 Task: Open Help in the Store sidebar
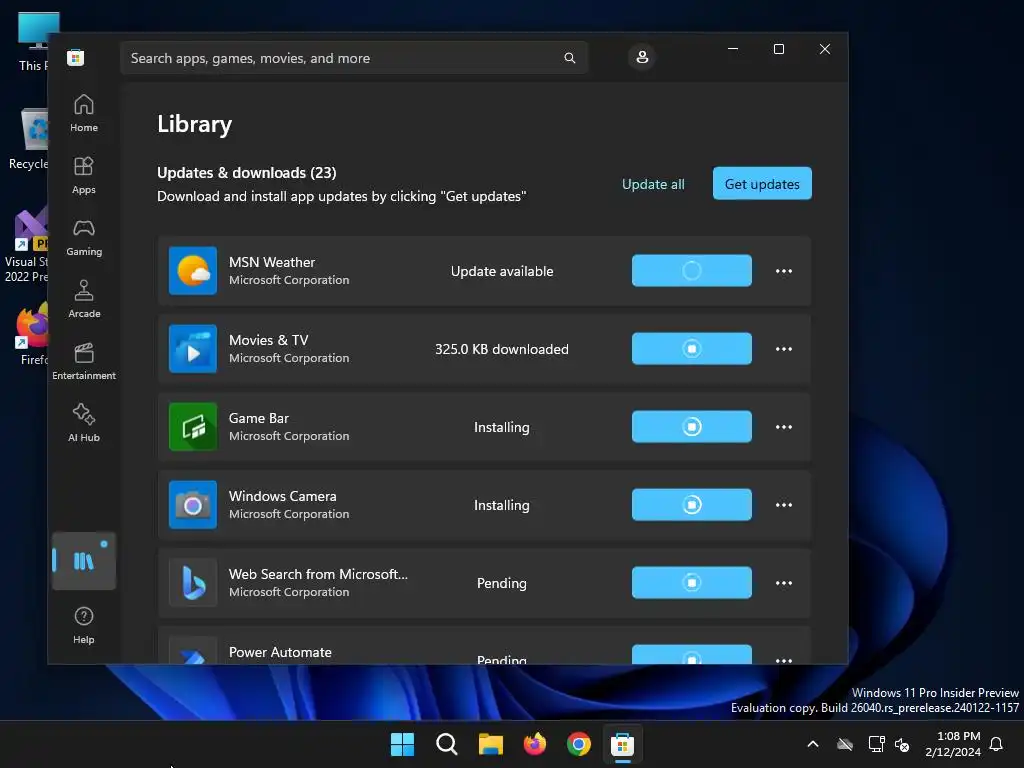(x=84, y=626)
